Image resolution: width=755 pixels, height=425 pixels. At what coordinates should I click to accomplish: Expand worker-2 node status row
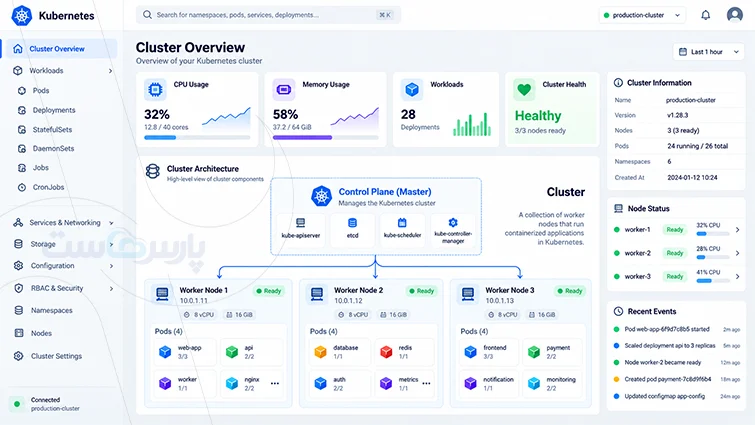click(x=737, y=253)
